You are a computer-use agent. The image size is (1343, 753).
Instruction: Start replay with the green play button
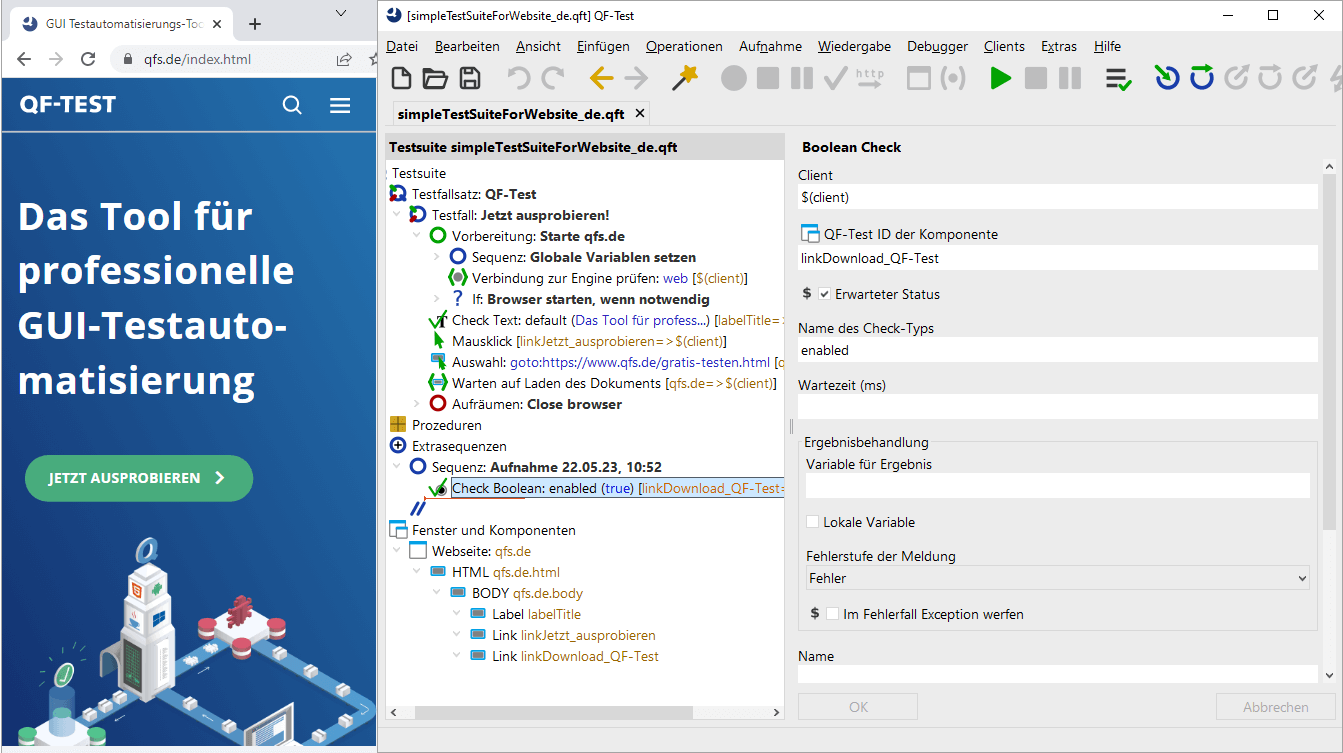coord(1000,78)
